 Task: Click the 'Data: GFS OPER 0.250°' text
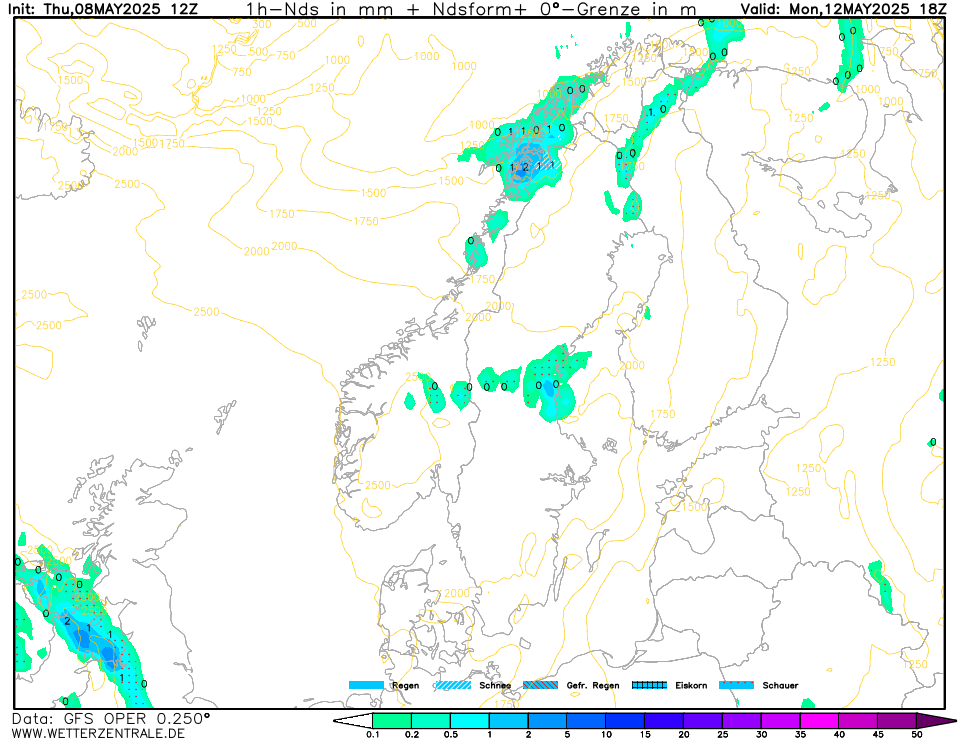[x=111, y=718]
